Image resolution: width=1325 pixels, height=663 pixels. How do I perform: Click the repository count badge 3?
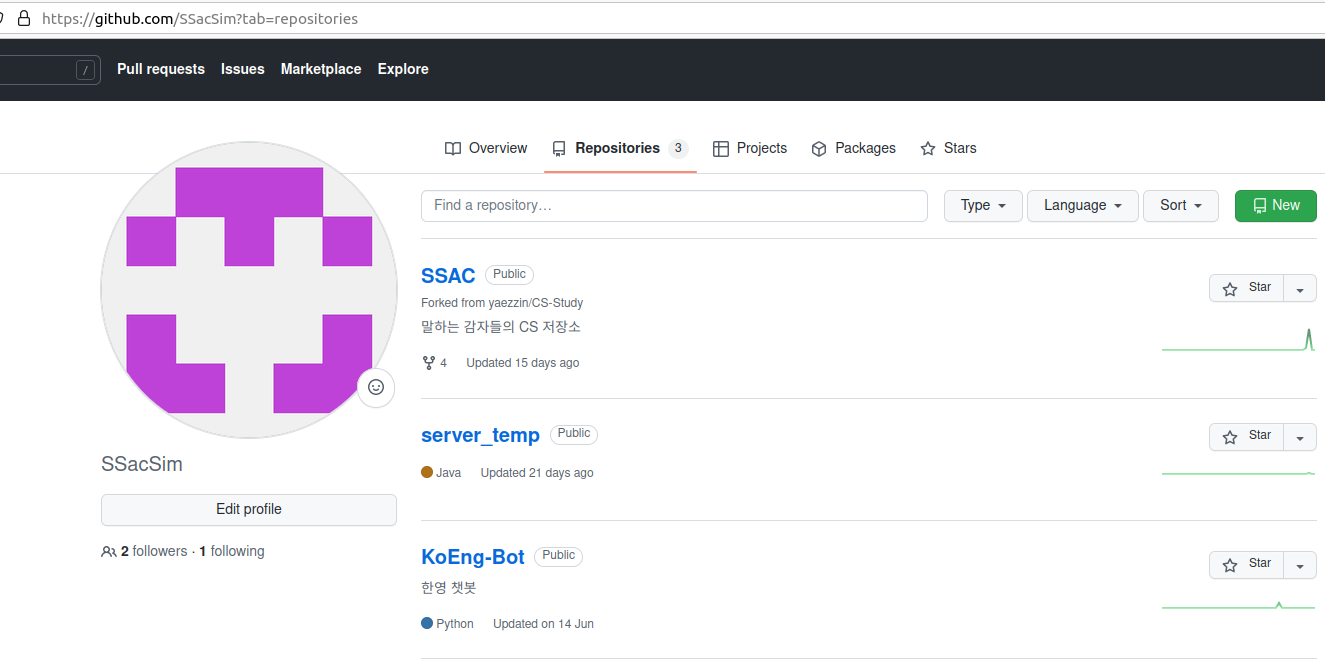click(678, 148)
